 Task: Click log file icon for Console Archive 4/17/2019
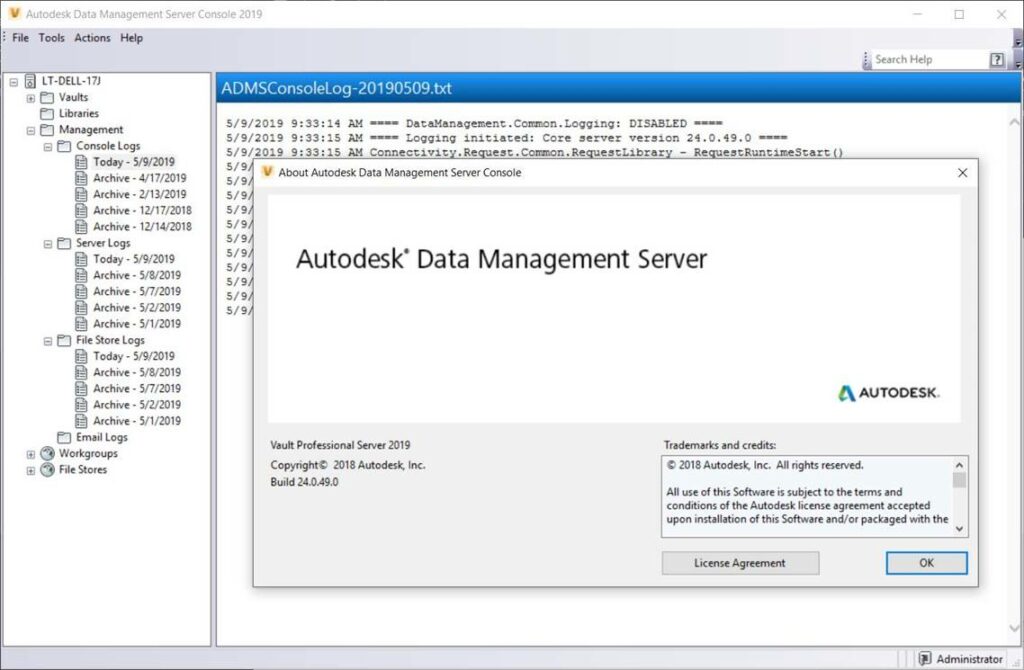pyautogui.click(x=81, y=178)
